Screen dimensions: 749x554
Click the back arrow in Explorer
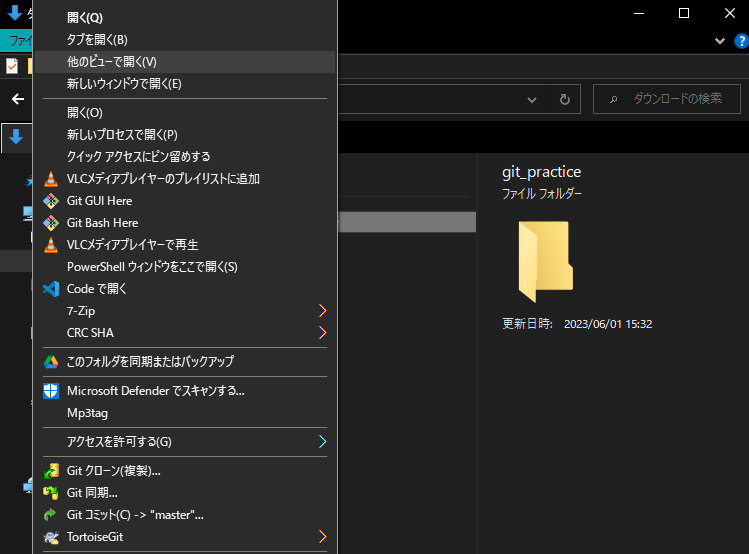point(18,99)
